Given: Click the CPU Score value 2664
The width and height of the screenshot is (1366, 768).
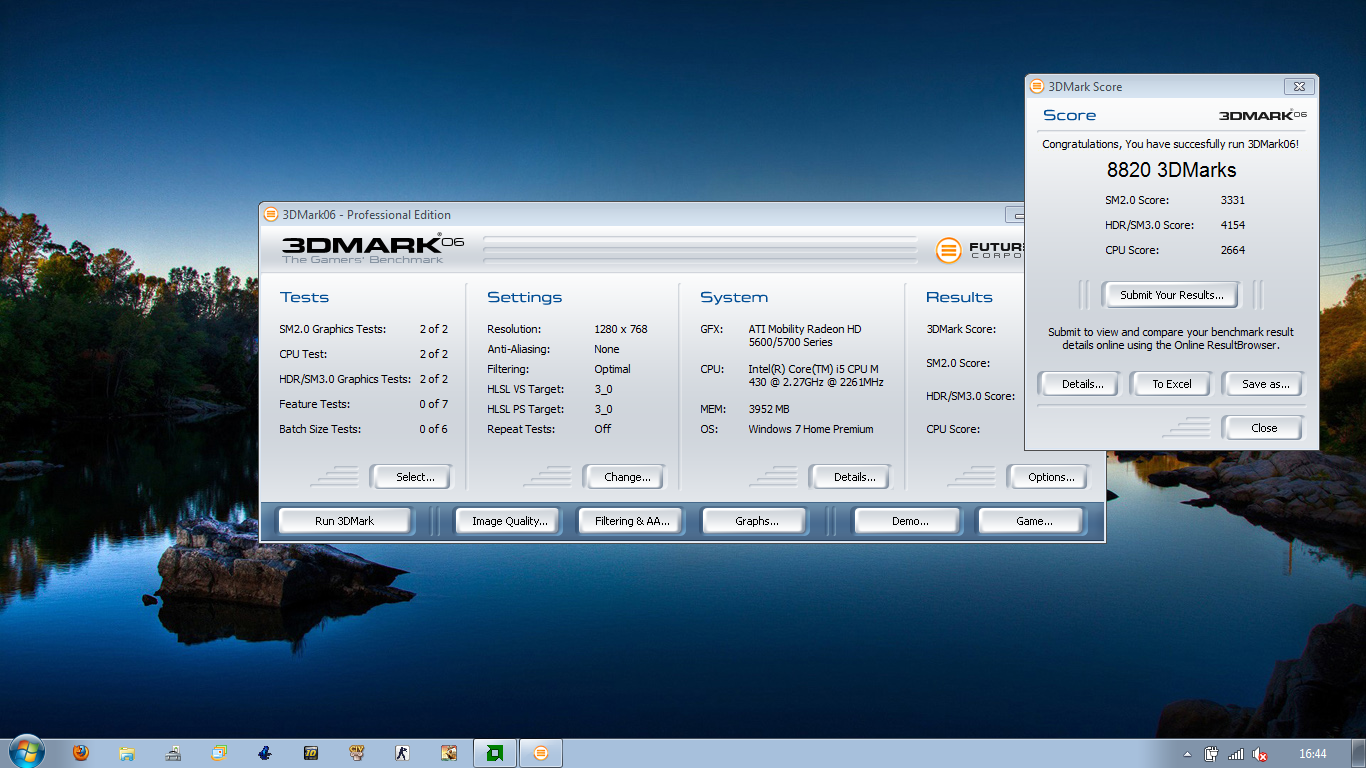Looking at the screenshot, I should [x=1232, y=250].
